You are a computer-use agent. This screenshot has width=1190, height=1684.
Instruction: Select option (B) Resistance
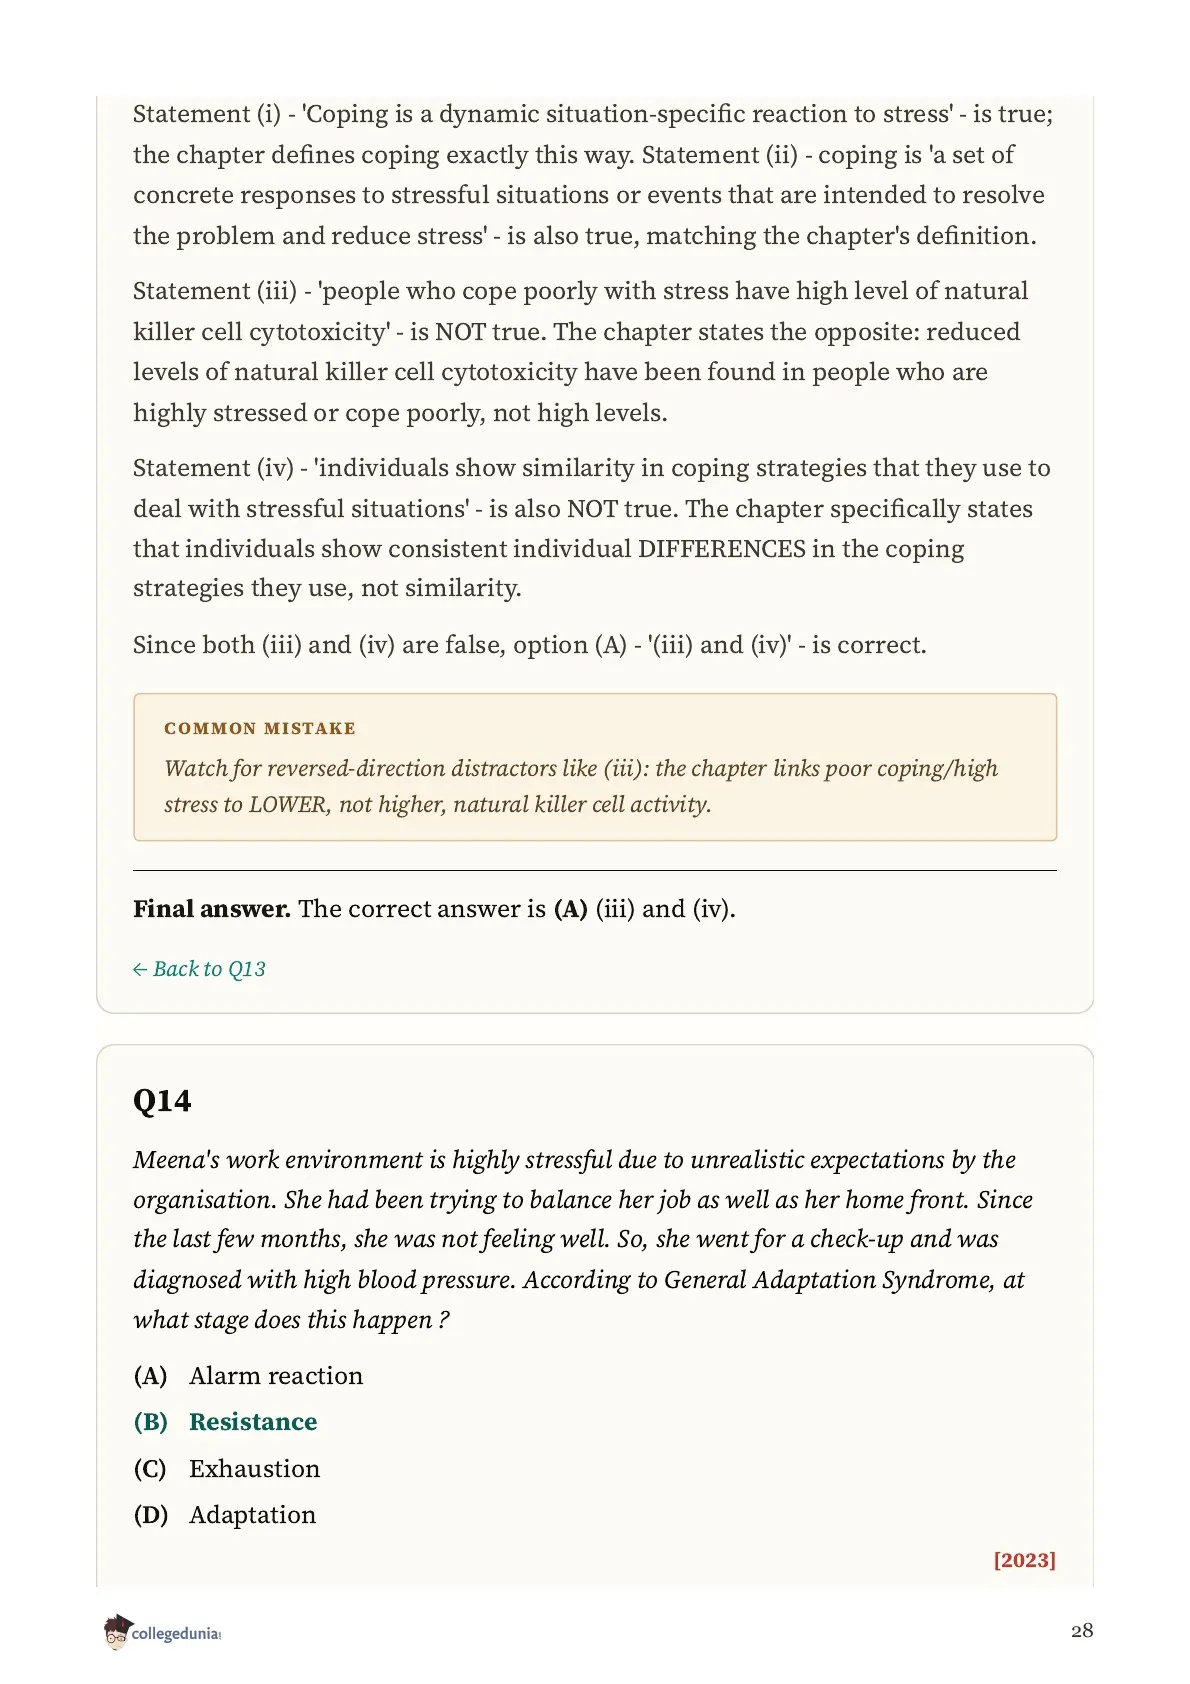[225, 1422]
